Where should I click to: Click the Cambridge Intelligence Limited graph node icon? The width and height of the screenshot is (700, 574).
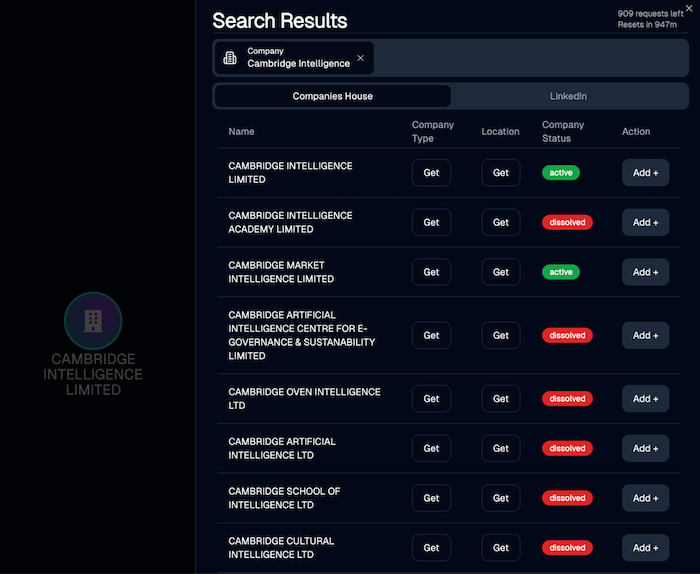click(93, 320)
